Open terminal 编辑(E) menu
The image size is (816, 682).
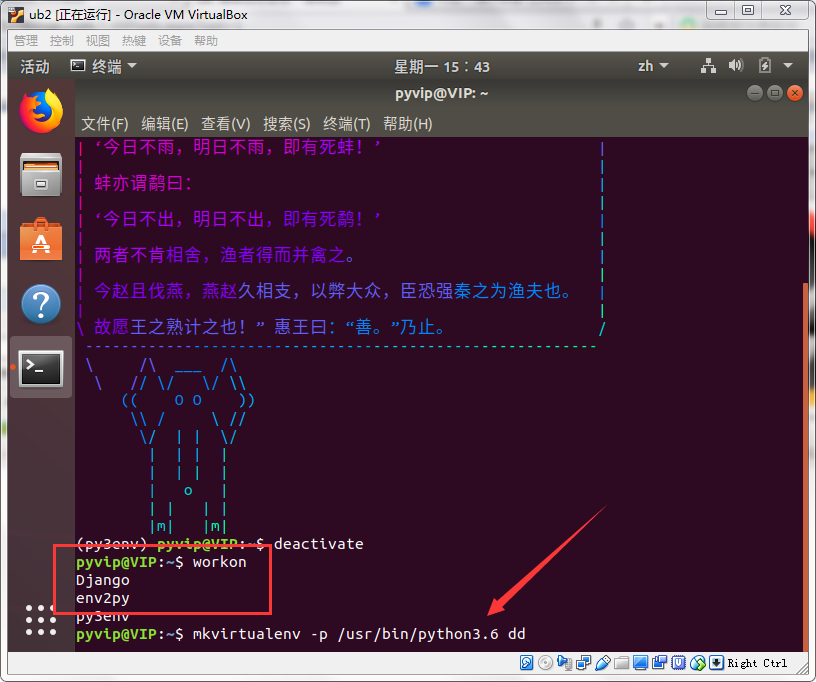(164, 124)
